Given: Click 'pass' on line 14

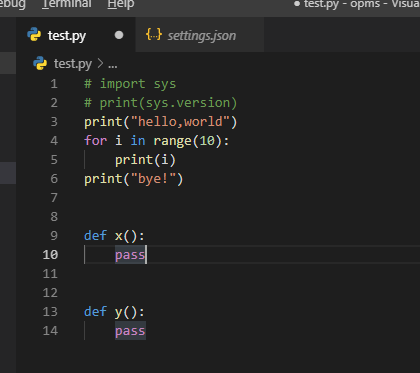Looking at the screenshot, I should click(x=130, y=331).
